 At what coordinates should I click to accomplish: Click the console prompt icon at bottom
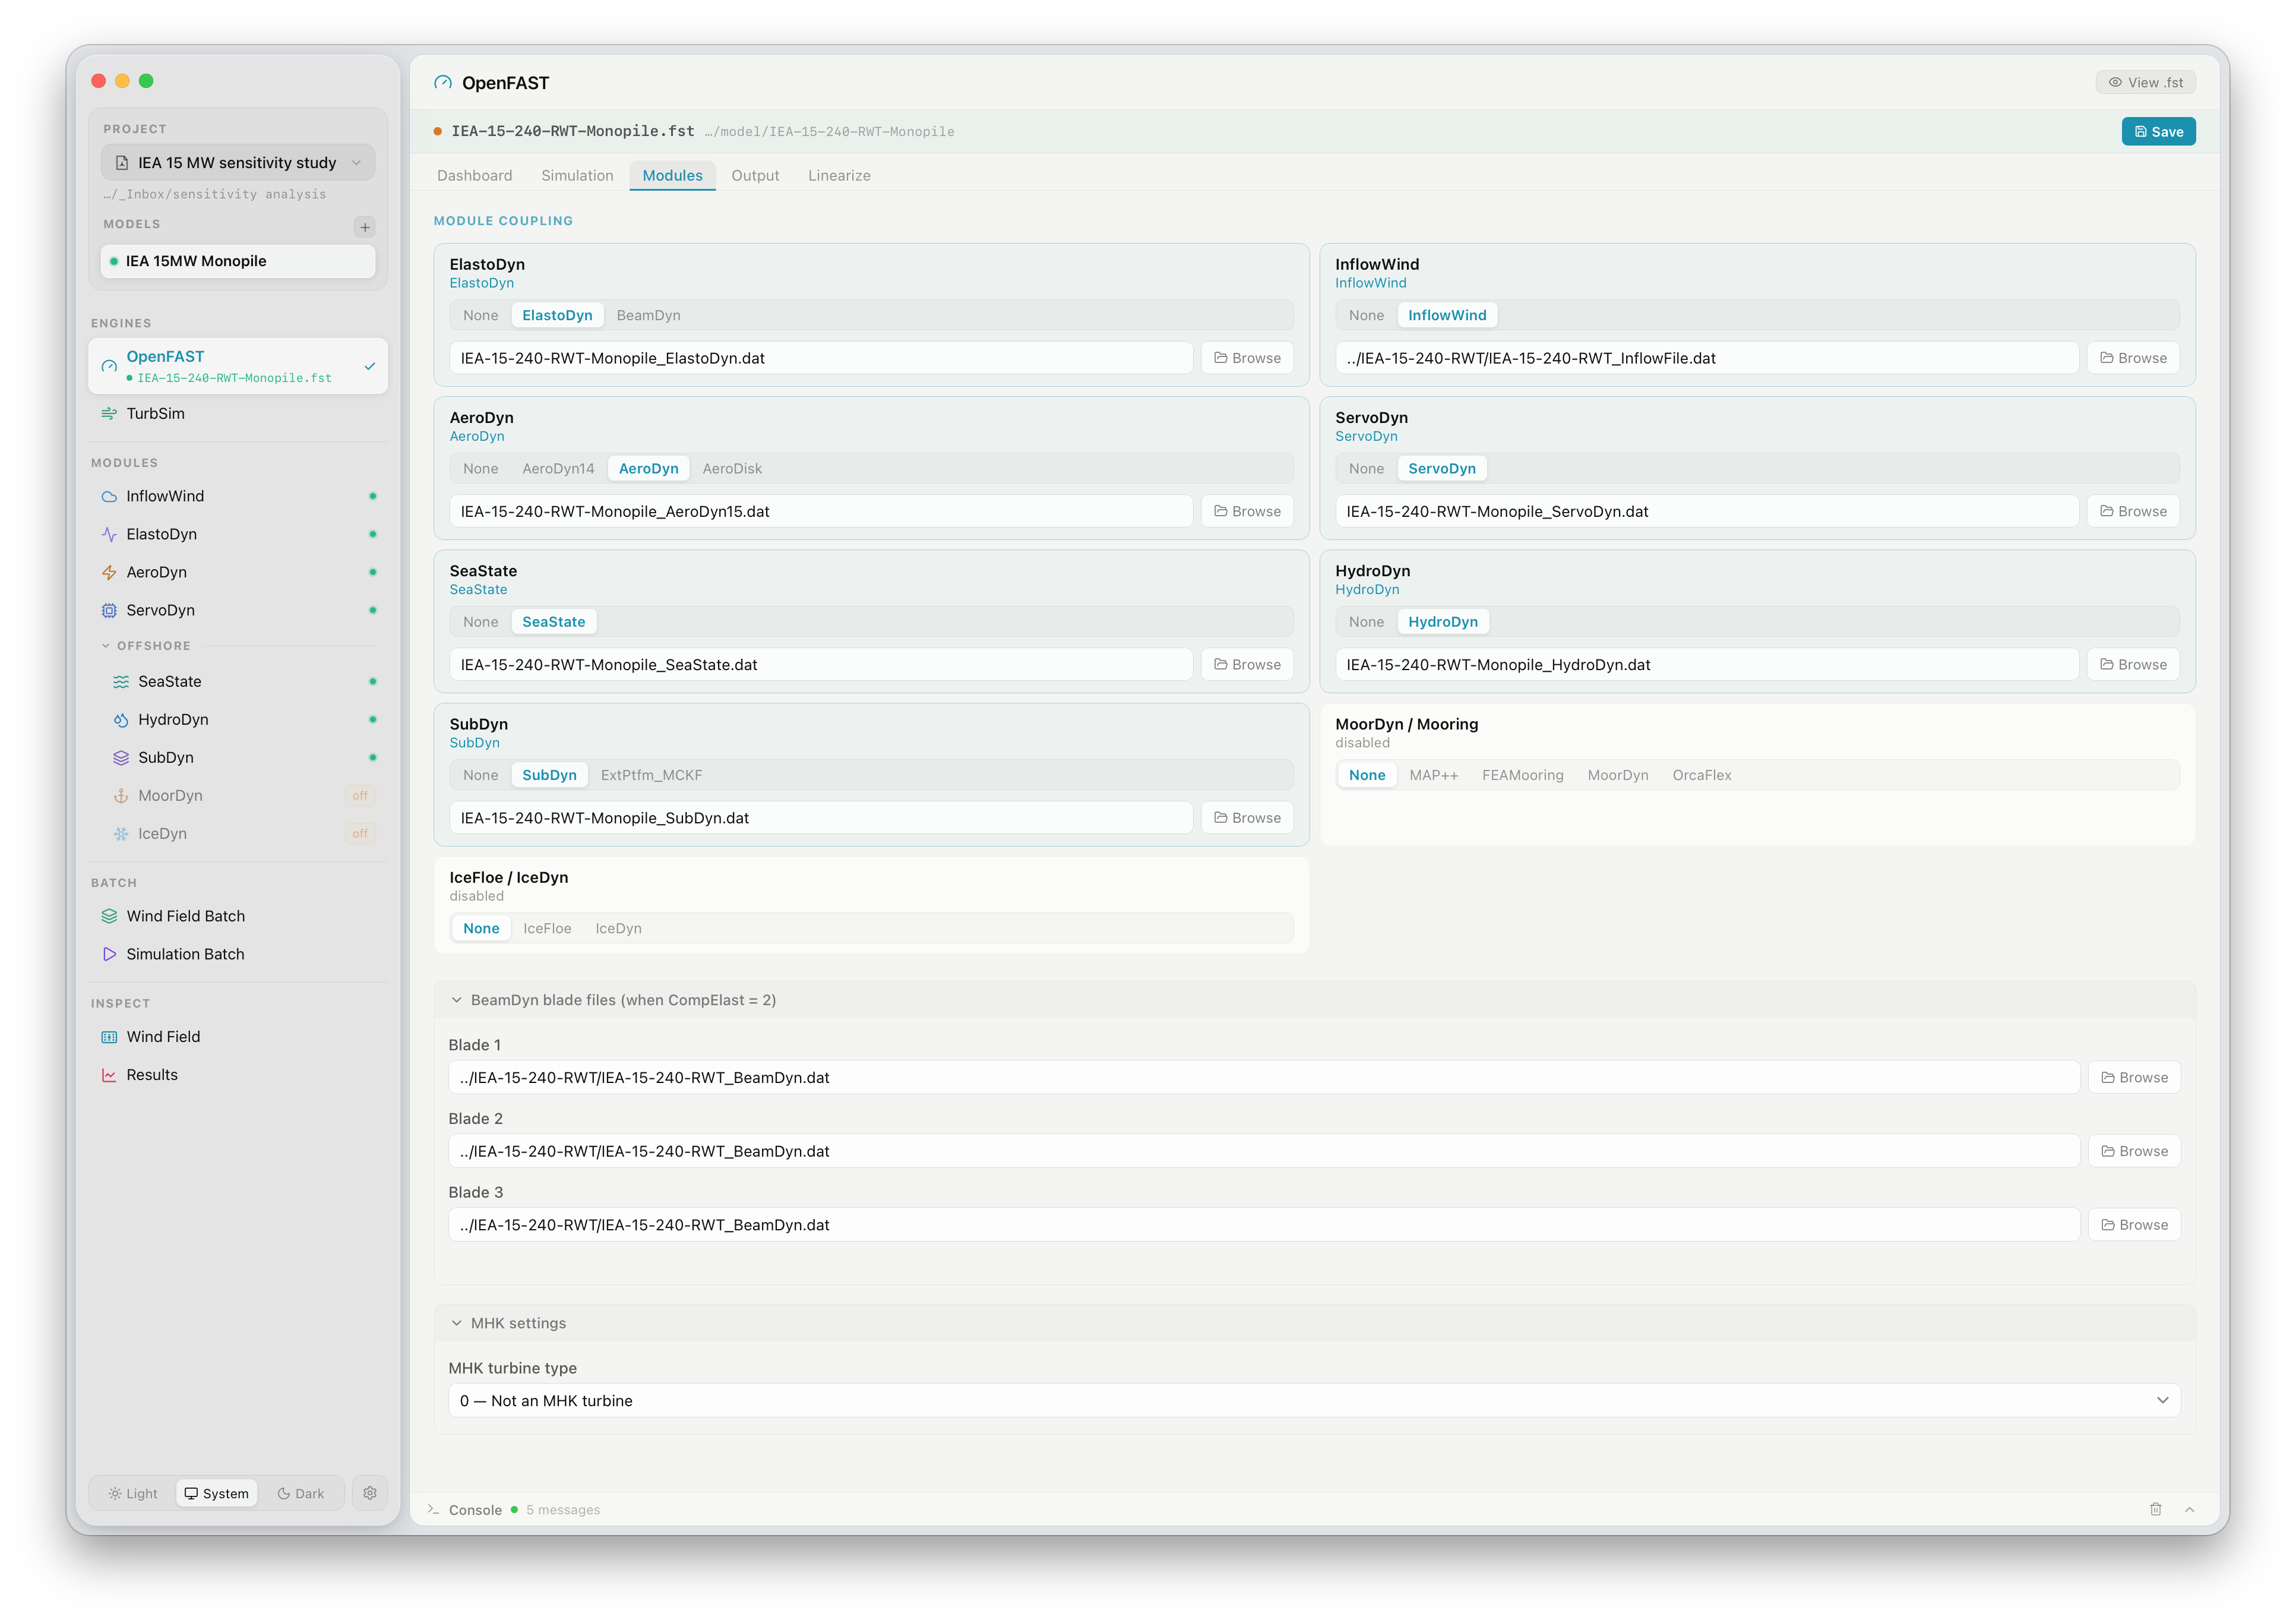pyautogui.click(x=433, y=1509)
